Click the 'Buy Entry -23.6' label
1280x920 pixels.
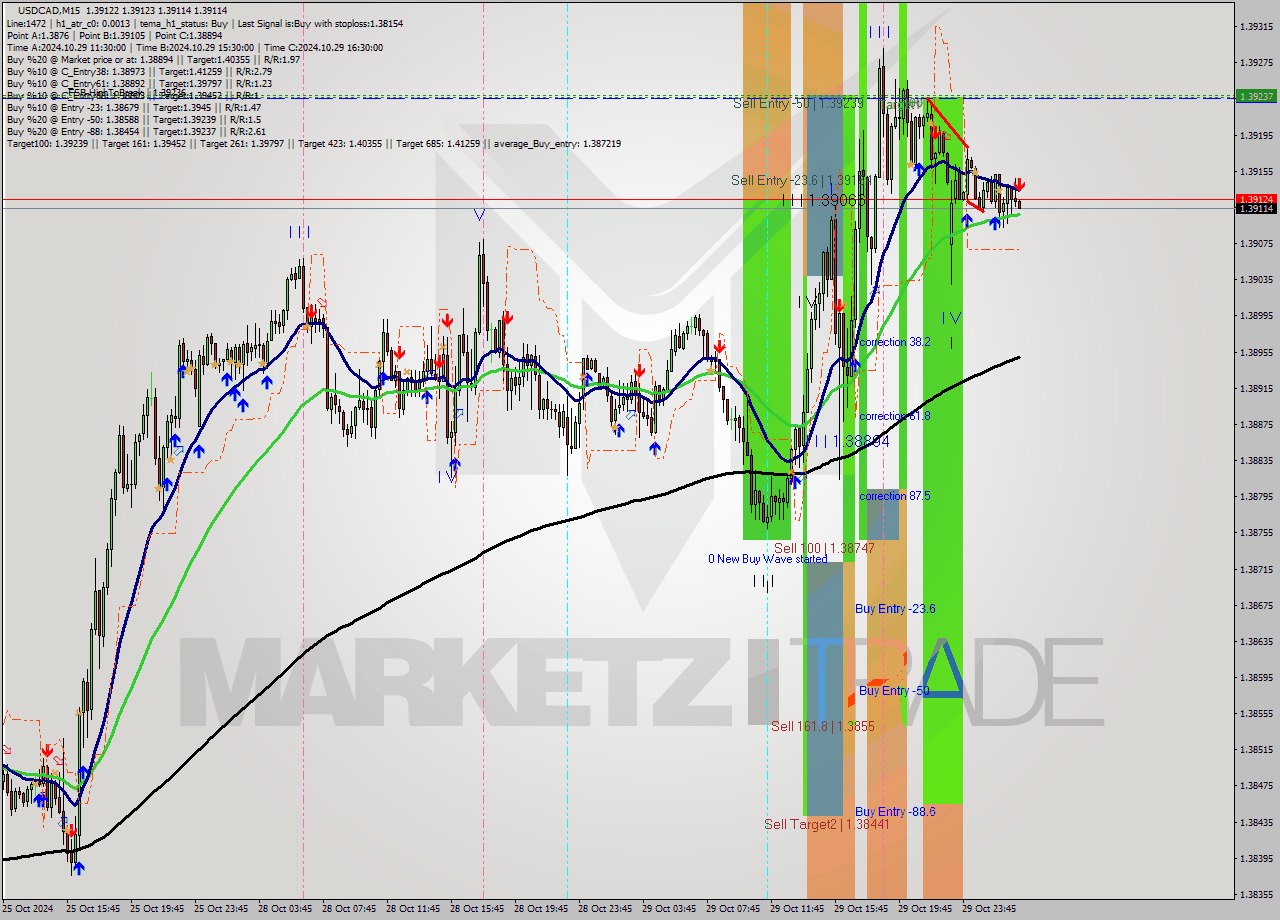[895, 609]
